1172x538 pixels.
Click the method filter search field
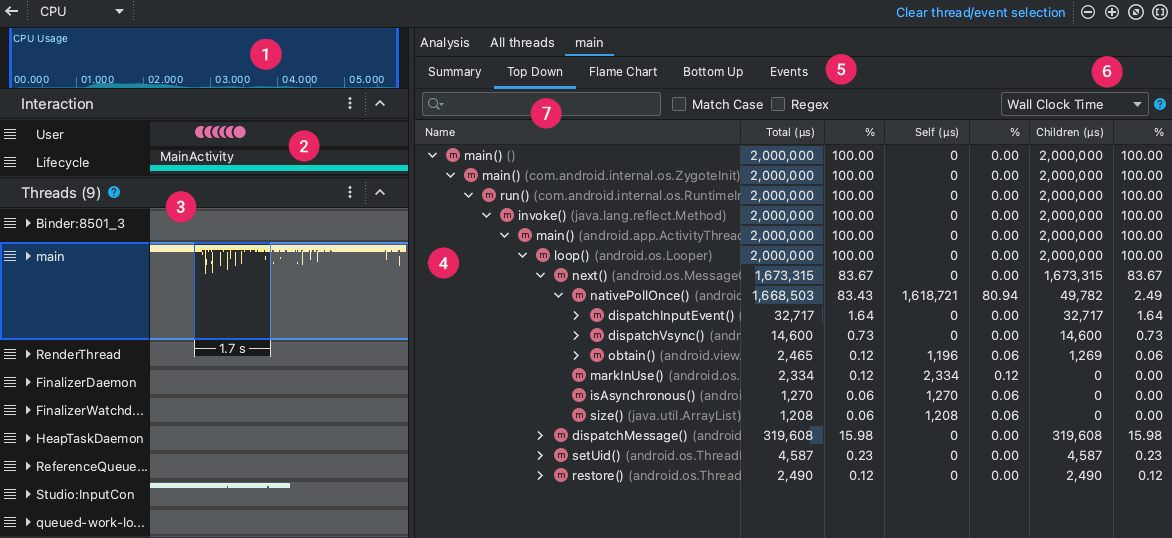point(542,105)
